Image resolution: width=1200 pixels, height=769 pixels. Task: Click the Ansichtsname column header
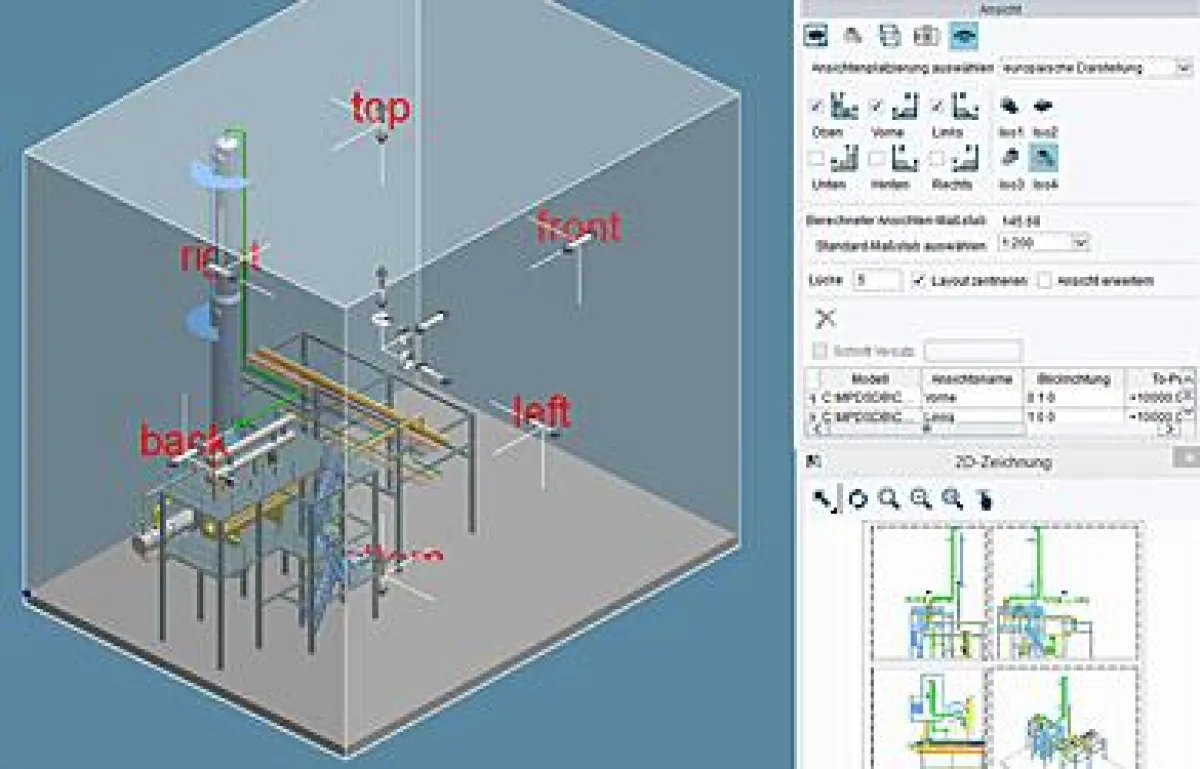[971, 379]
